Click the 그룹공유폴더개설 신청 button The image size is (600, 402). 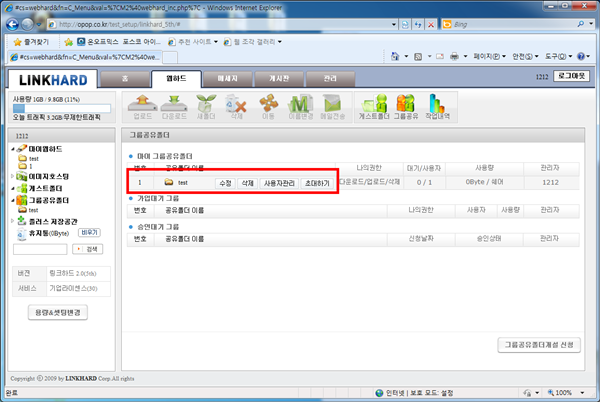coord(539,345)
